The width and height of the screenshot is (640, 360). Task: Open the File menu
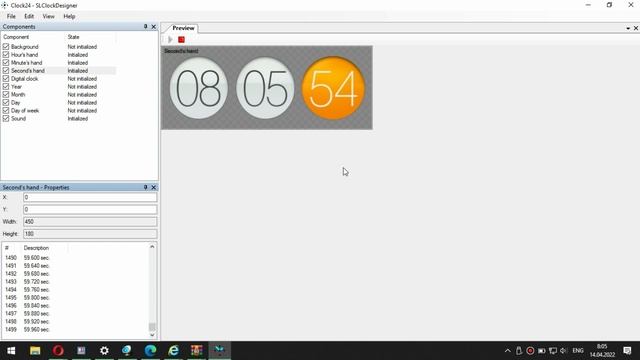pos(11,16)
